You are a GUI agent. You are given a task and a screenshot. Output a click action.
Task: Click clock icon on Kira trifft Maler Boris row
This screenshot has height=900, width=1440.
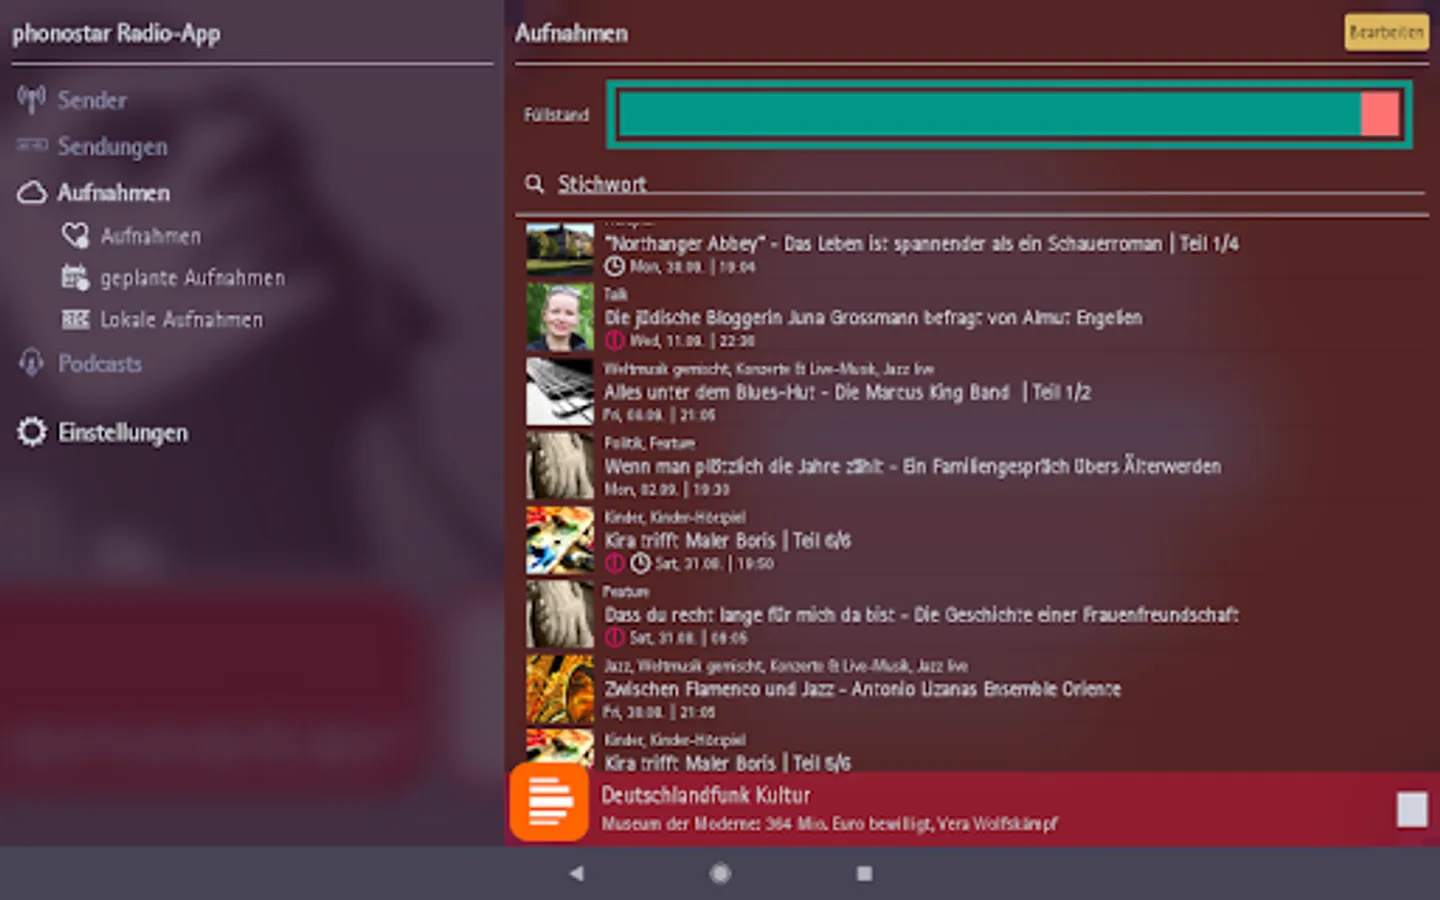(x=640, y=563)
